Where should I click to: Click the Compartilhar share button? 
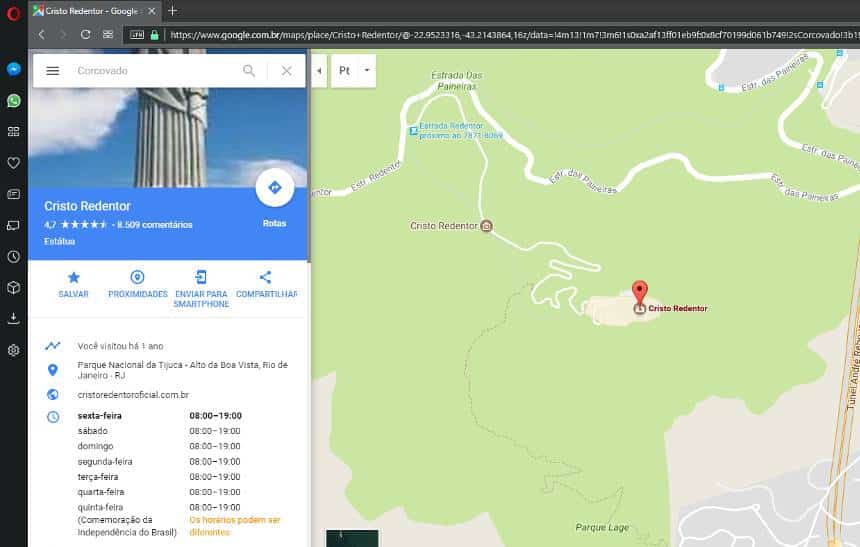point(266,284)
